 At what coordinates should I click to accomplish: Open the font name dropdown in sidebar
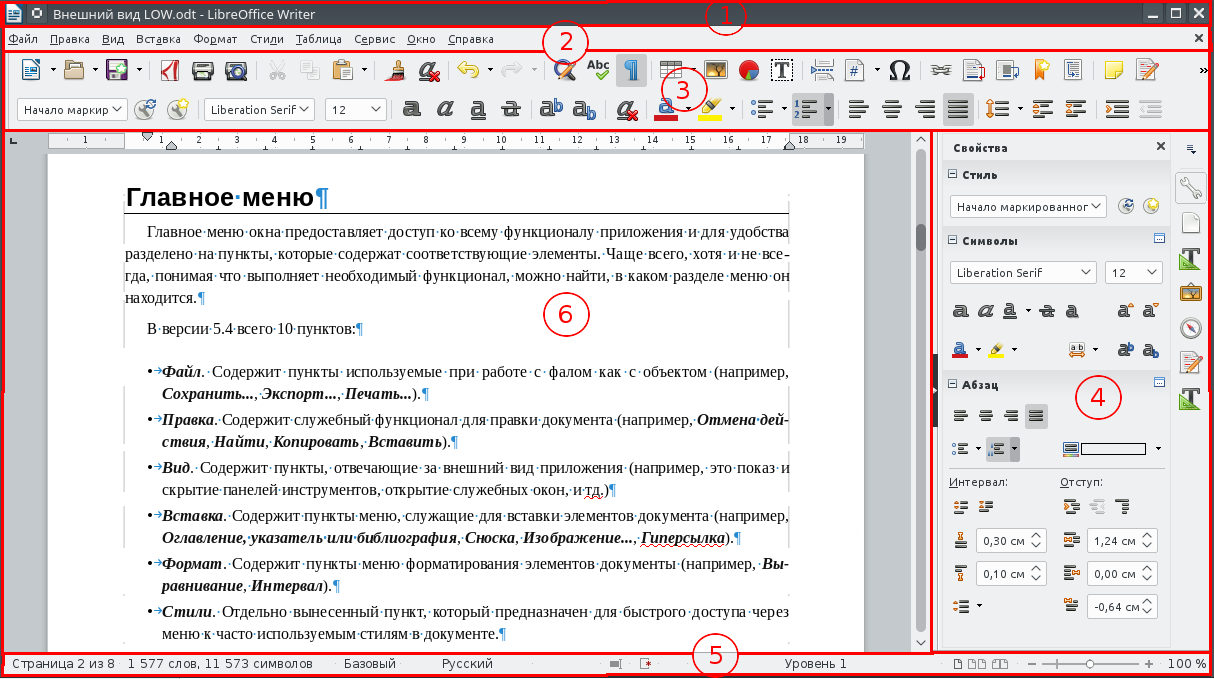click(x=1022, y=271)
